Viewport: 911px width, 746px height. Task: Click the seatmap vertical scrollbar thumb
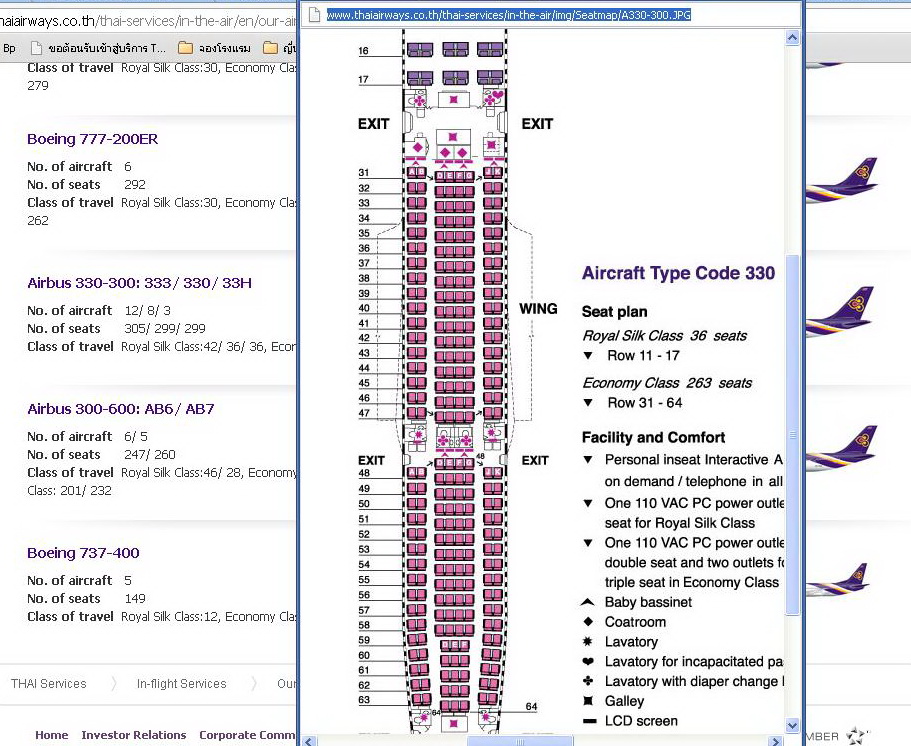[x=792, y=435]
